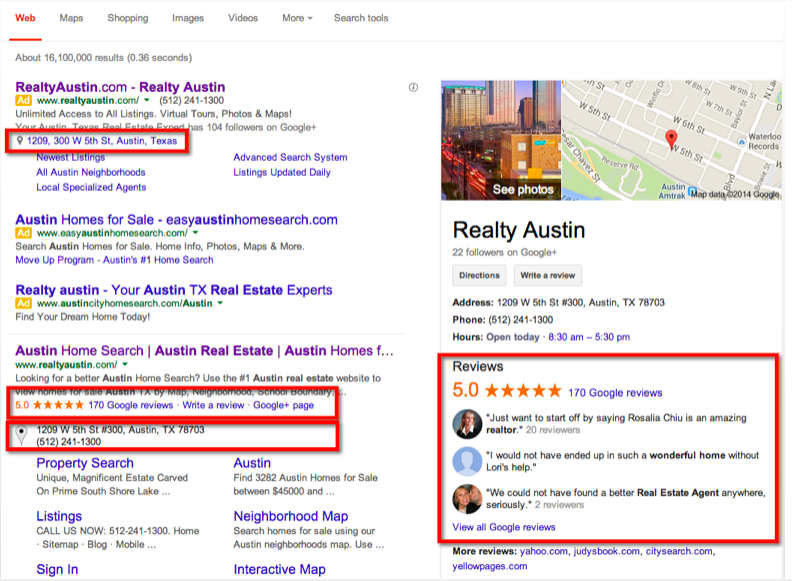Open the Sign In sitelink
This screenshot has width=792, height=581.
coord(57,569)
